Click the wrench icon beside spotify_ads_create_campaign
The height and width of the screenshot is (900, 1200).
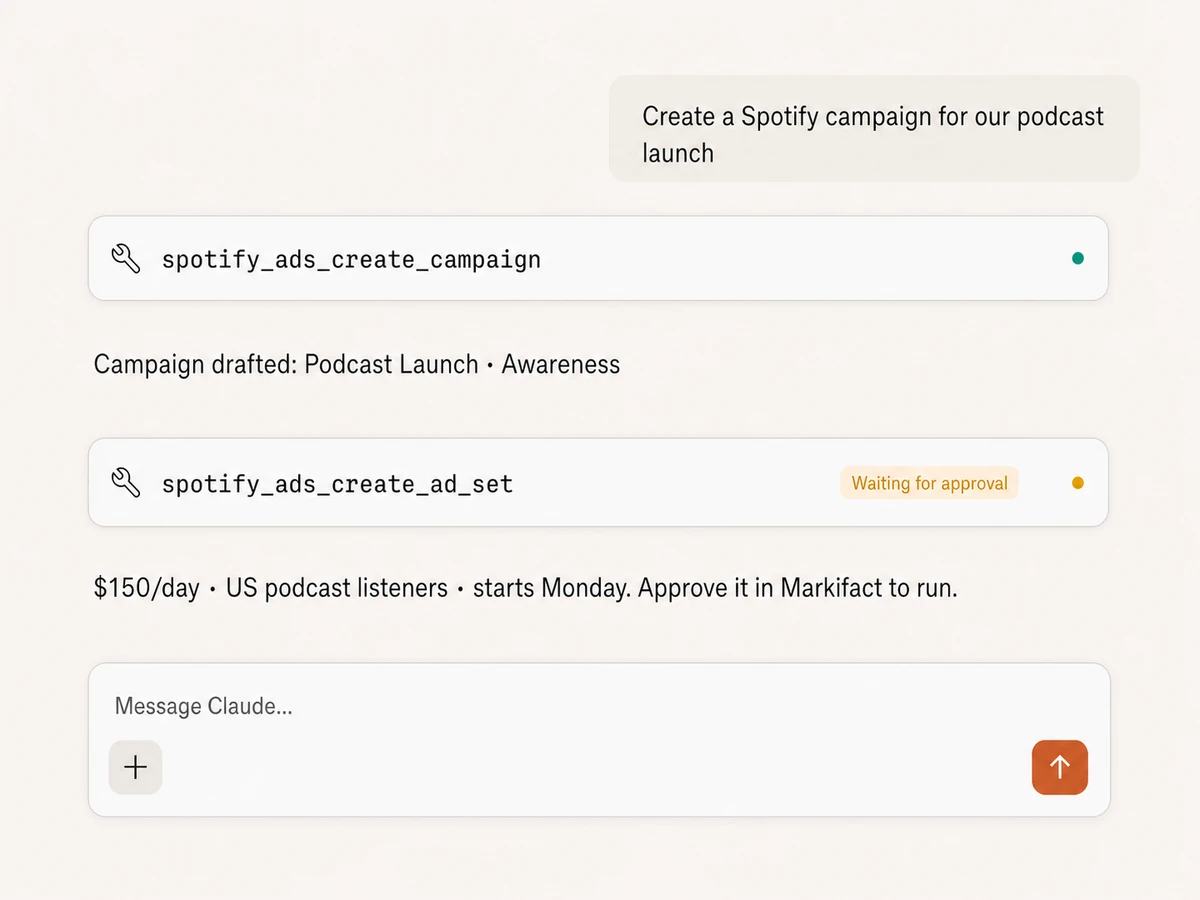[x=126, y=259]
